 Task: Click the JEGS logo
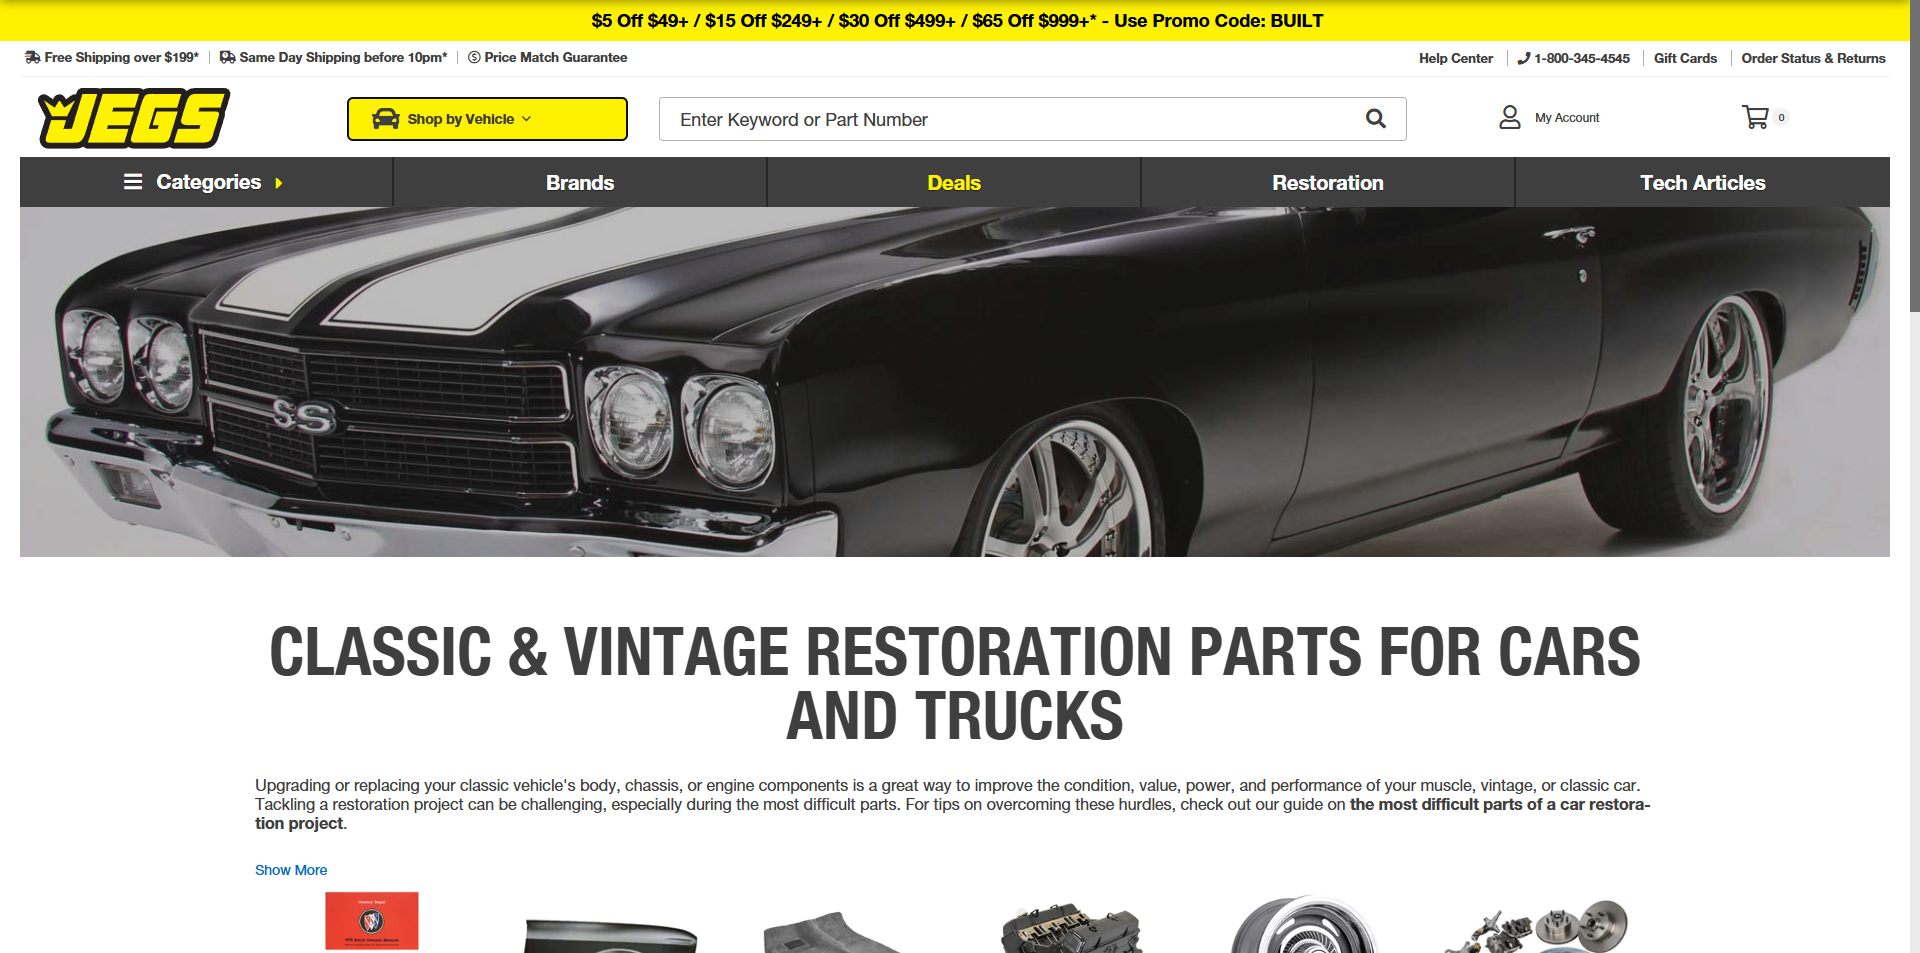click(x=134, y=118)
